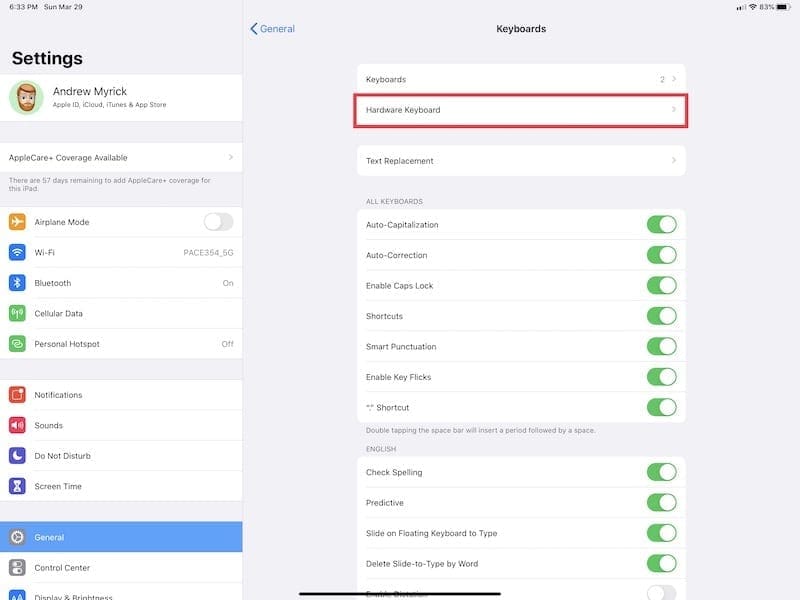The image size is (800, 600).
Task: Open Control Center in sidebar
Action: click(x=121, y=567)
